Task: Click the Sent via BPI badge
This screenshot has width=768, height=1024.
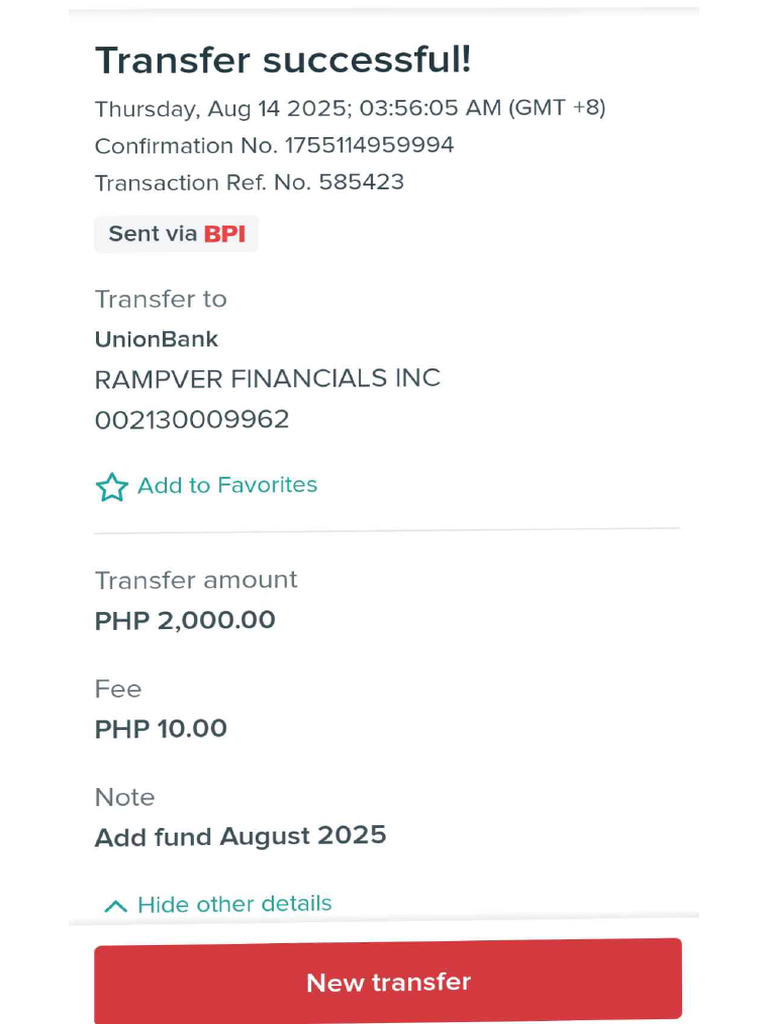Action: 176,234
